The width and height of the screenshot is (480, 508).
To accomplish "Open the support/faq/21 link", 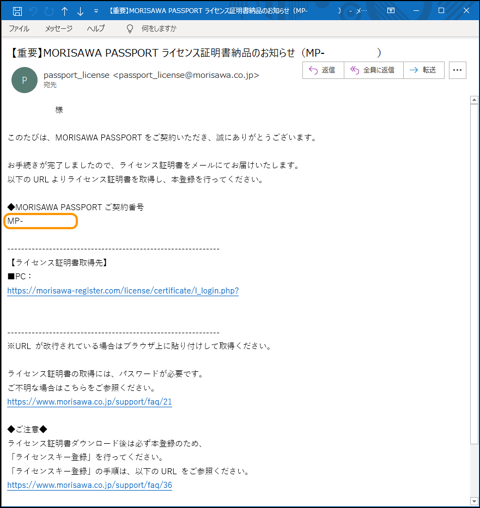I will [x=89, y=402].
